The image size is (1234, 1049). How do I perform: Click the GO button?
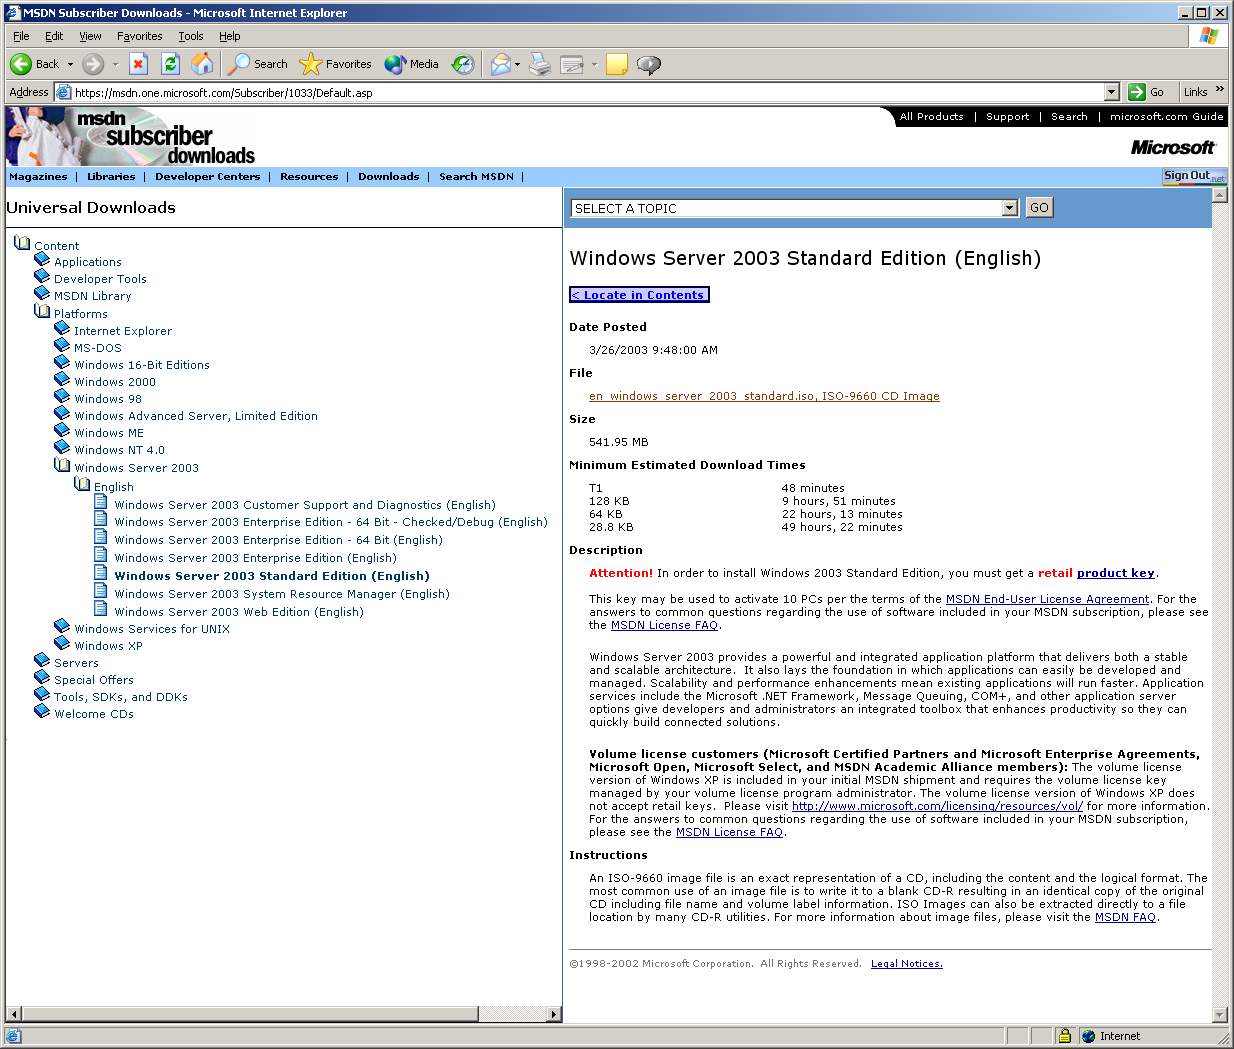(x=1038, y=207)
